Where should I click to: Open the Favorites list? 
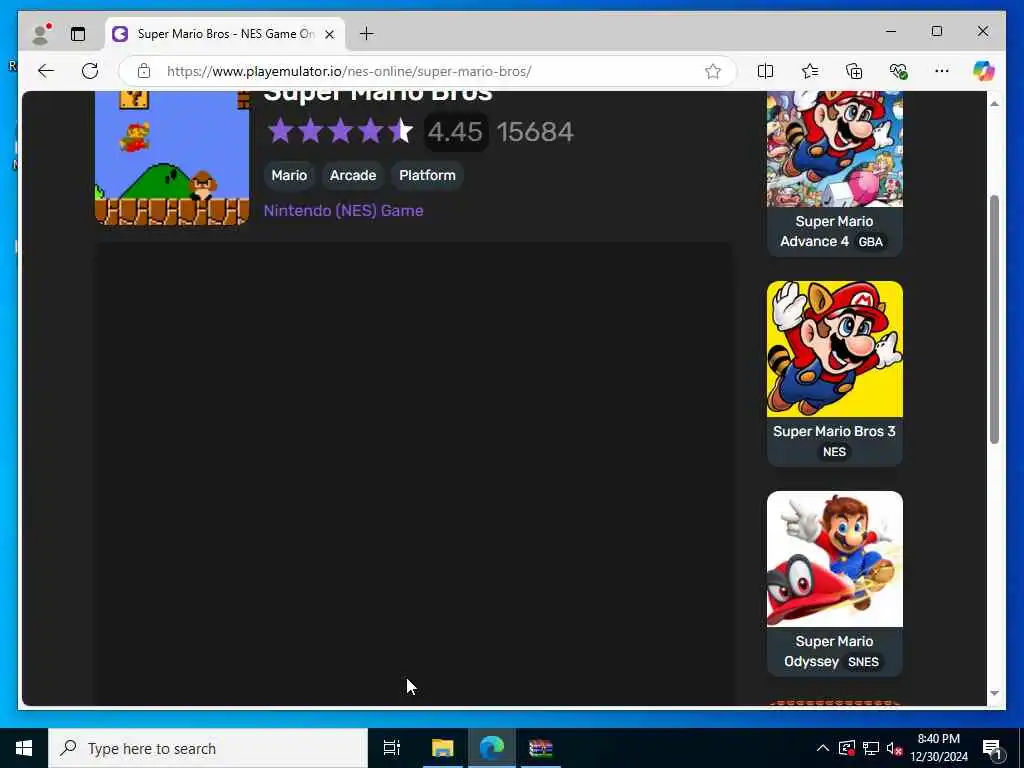810,71
